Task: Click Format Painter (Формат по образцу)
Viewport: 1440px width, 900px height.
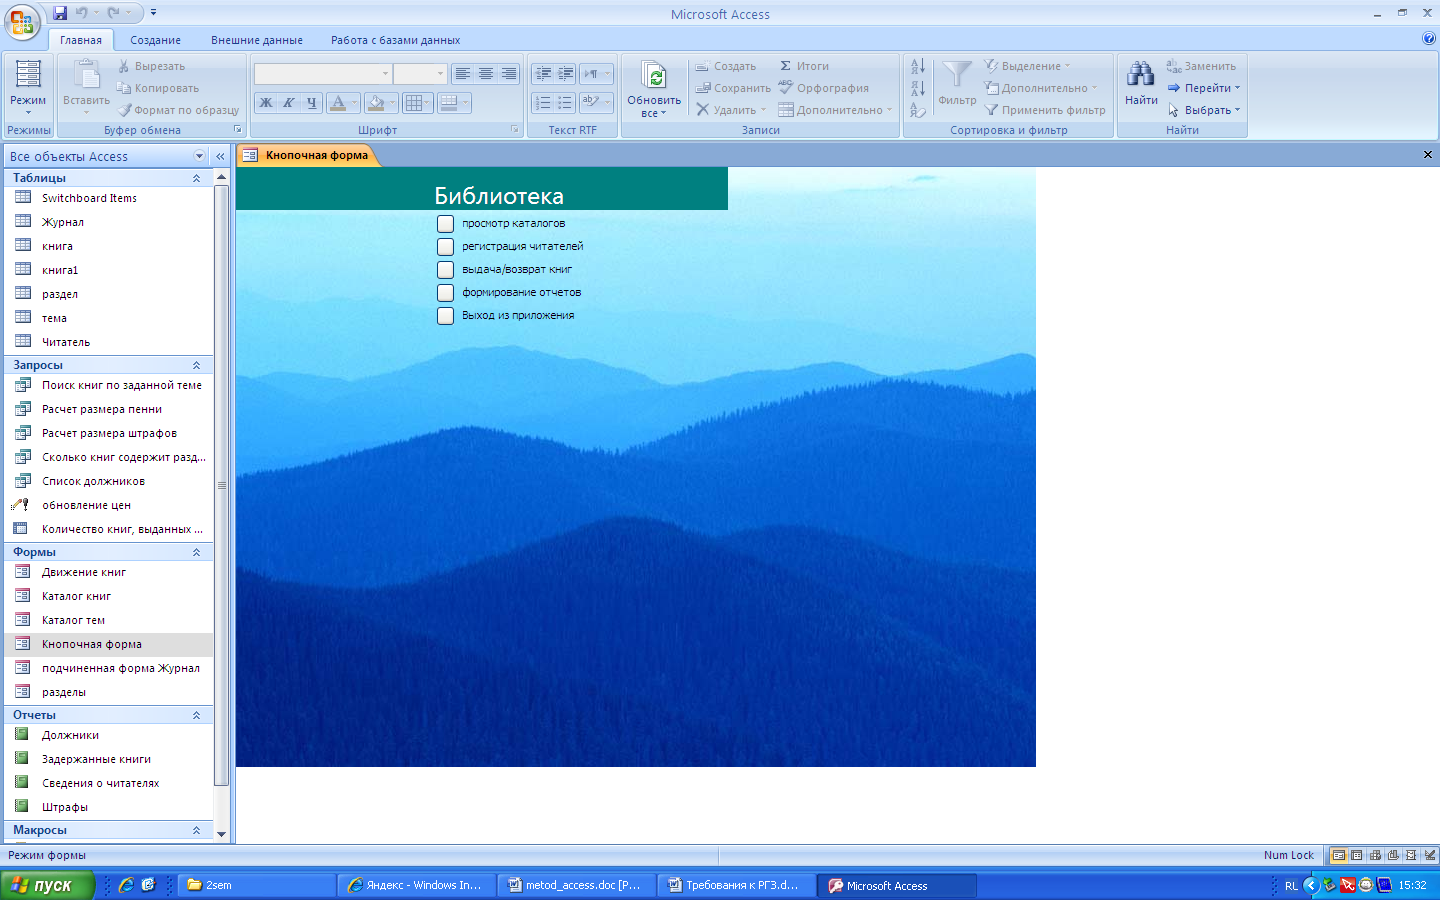Action: coord(179,110)
